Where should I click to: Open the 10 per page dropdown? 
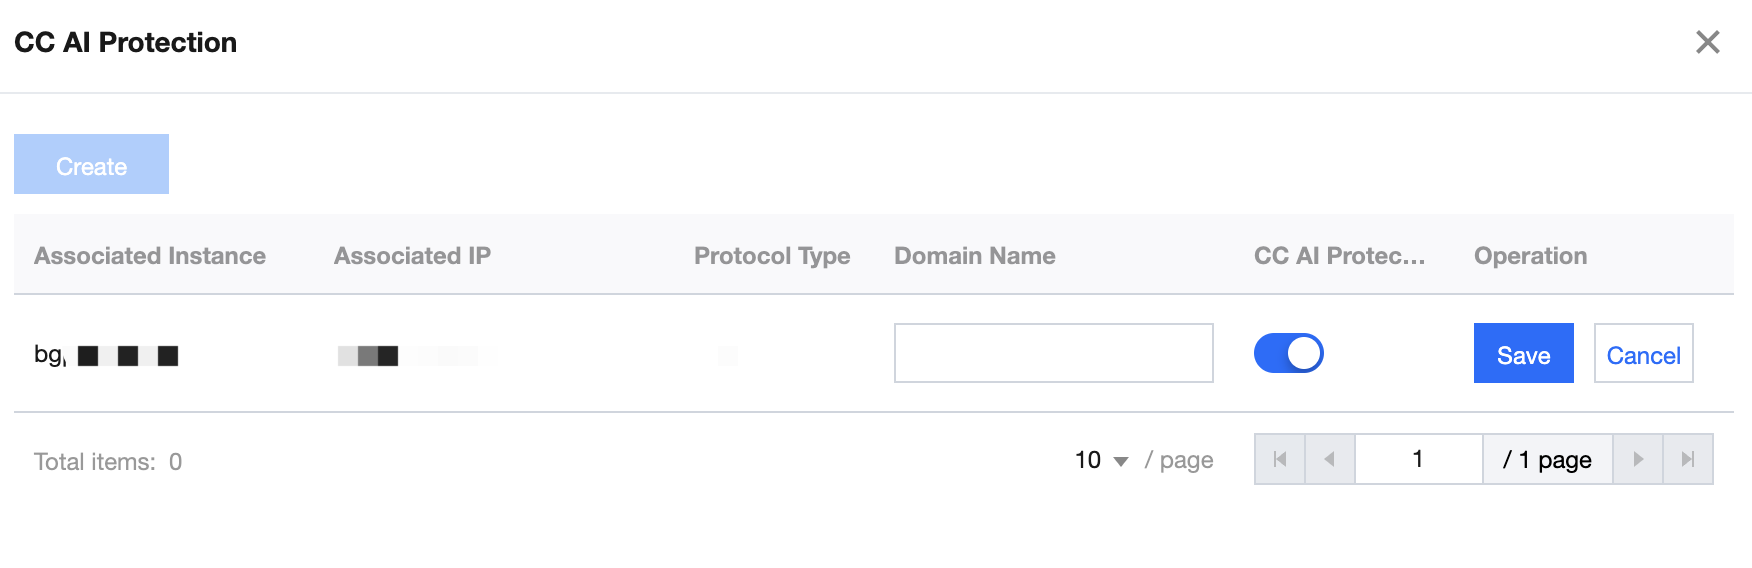[x=1101, y=460]
